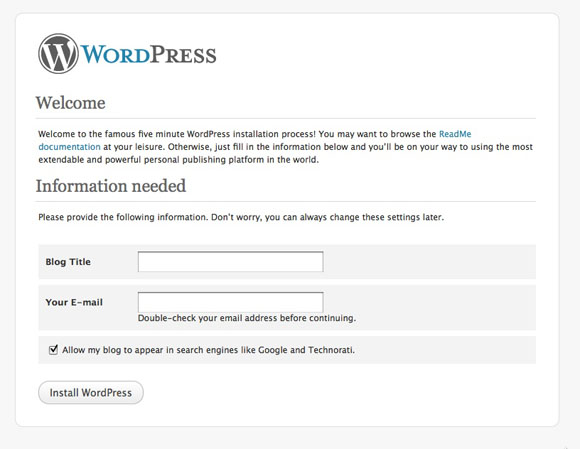
Task: Focus the Blog Title input field
Action: coord(230,261)
